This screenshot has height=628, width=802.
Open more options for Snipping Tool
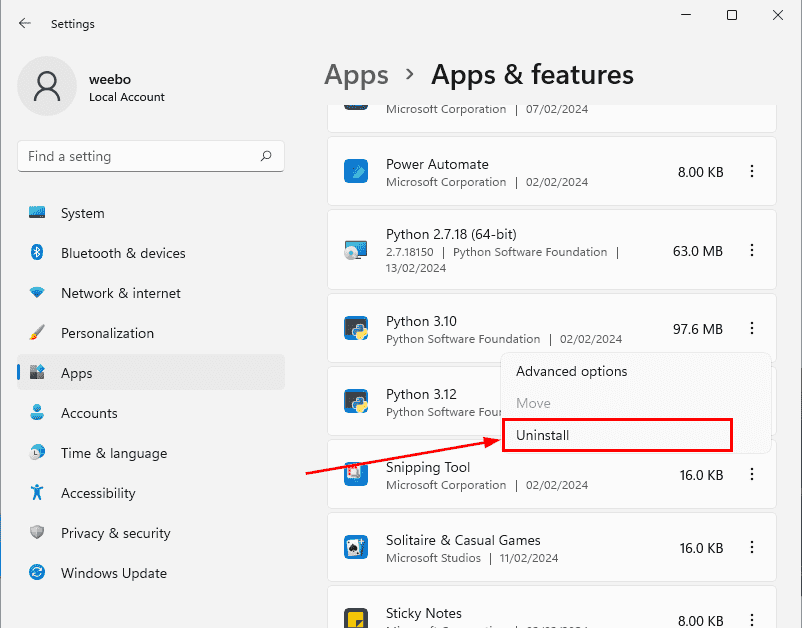point(752,474)
